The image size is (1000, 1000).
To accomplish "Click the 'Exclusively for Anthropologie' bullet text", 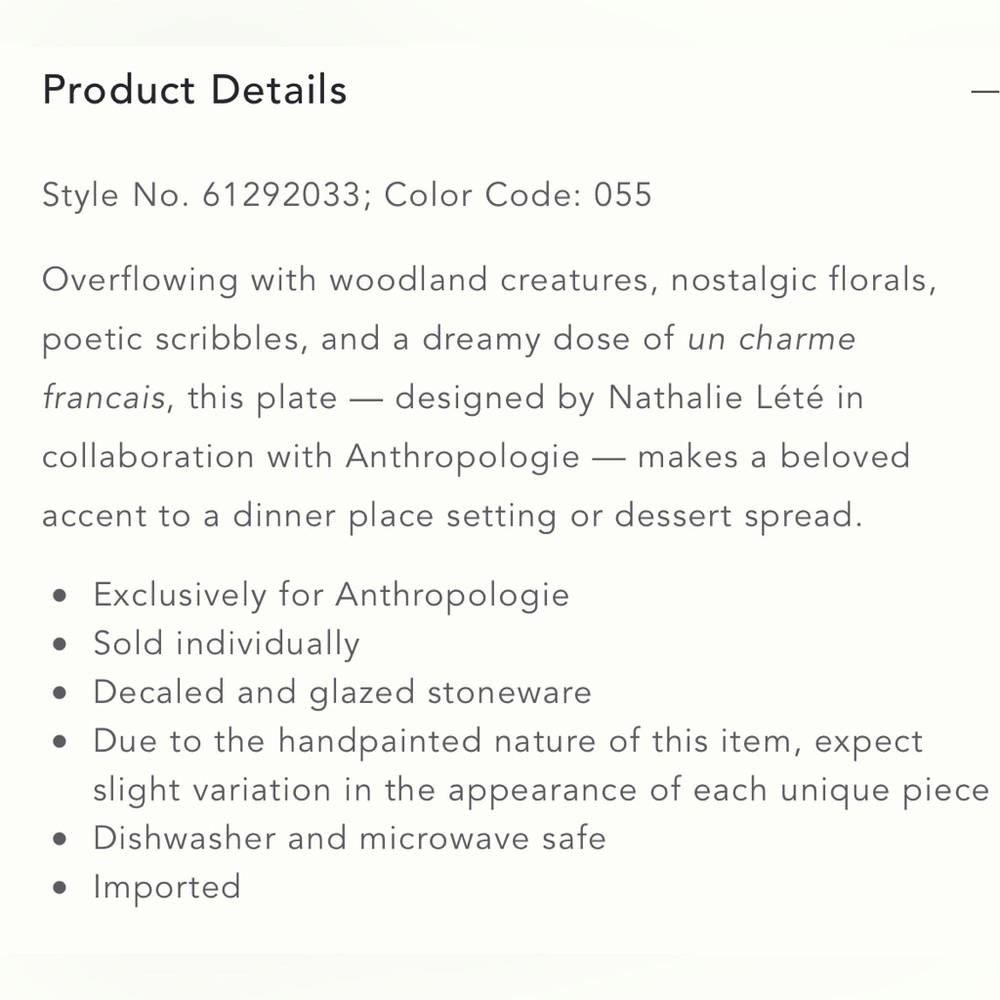I will pyautogui.click(x=331, y=595).
